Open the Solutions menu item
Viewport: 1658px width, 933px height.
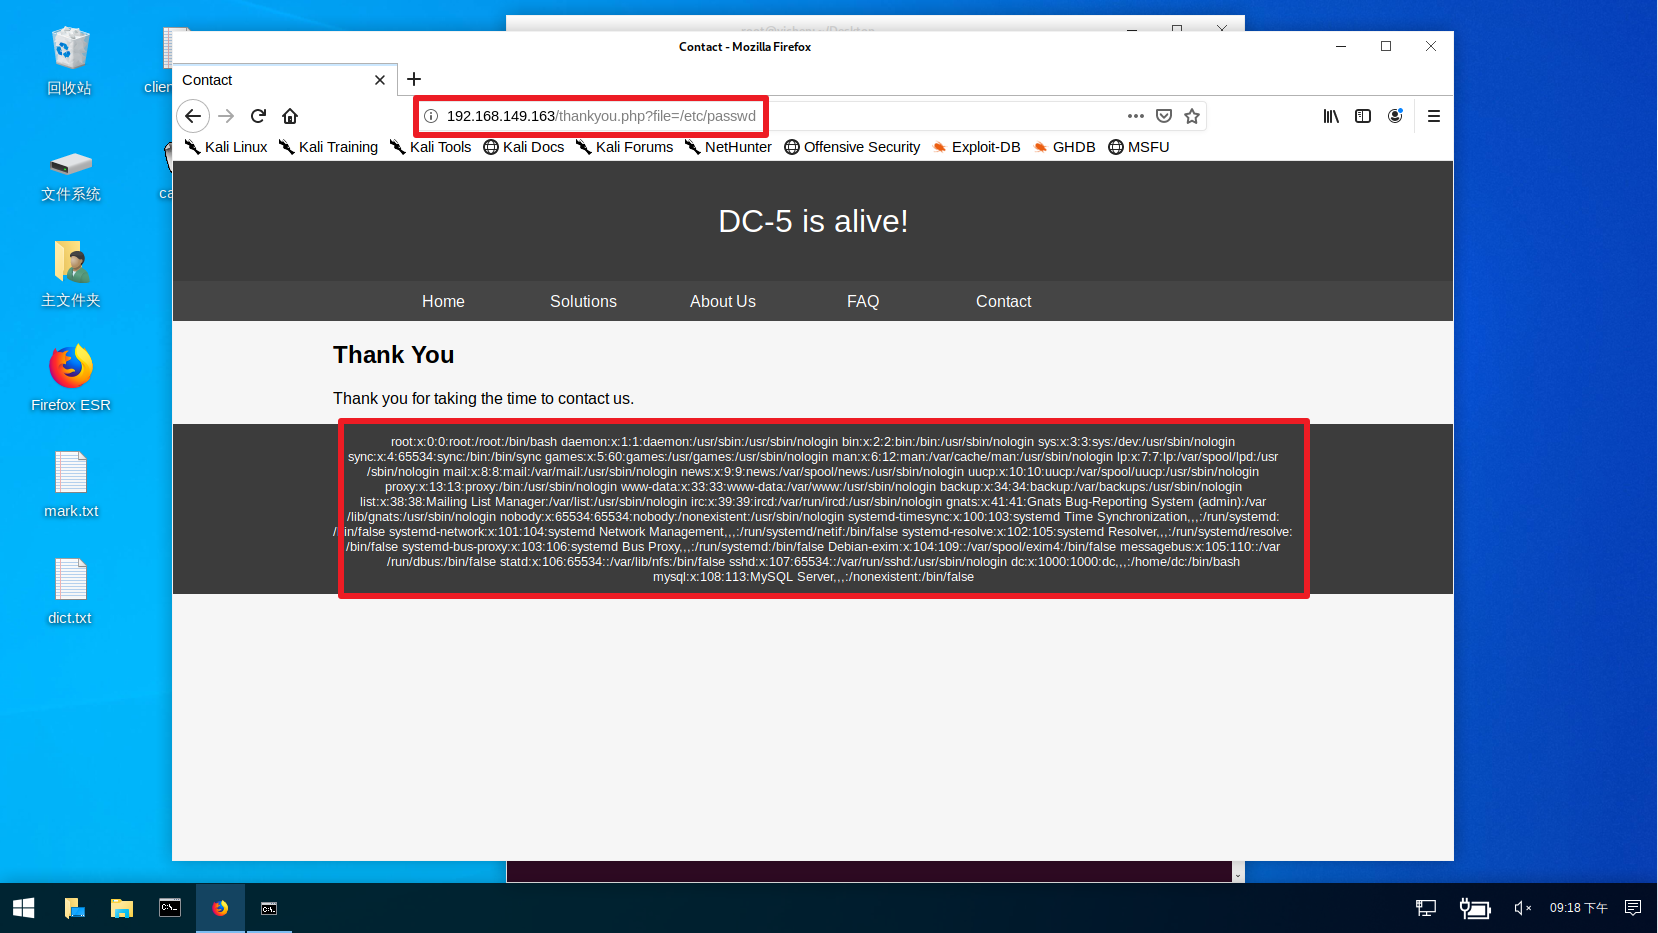pyautogui.click(x=583, y=301)
